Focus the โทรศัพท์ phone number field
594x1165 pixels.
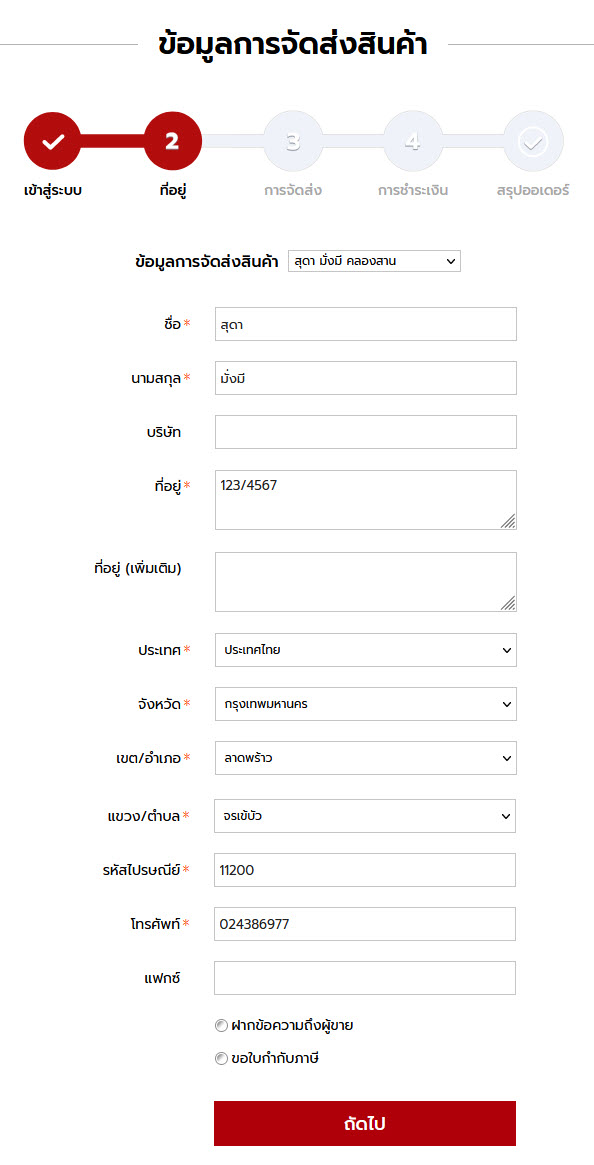(365, 924)
